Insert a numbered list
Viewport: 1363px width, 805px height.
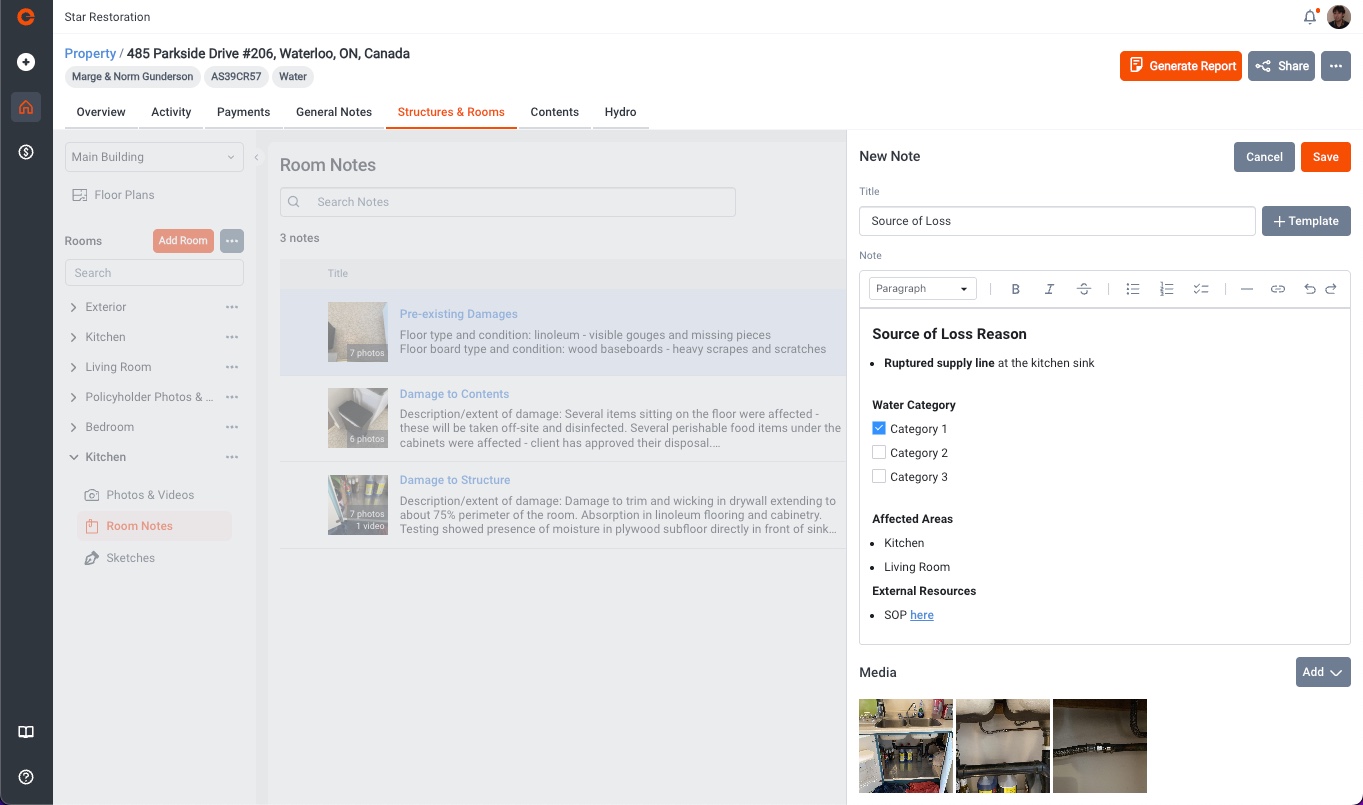point(1166,289)
